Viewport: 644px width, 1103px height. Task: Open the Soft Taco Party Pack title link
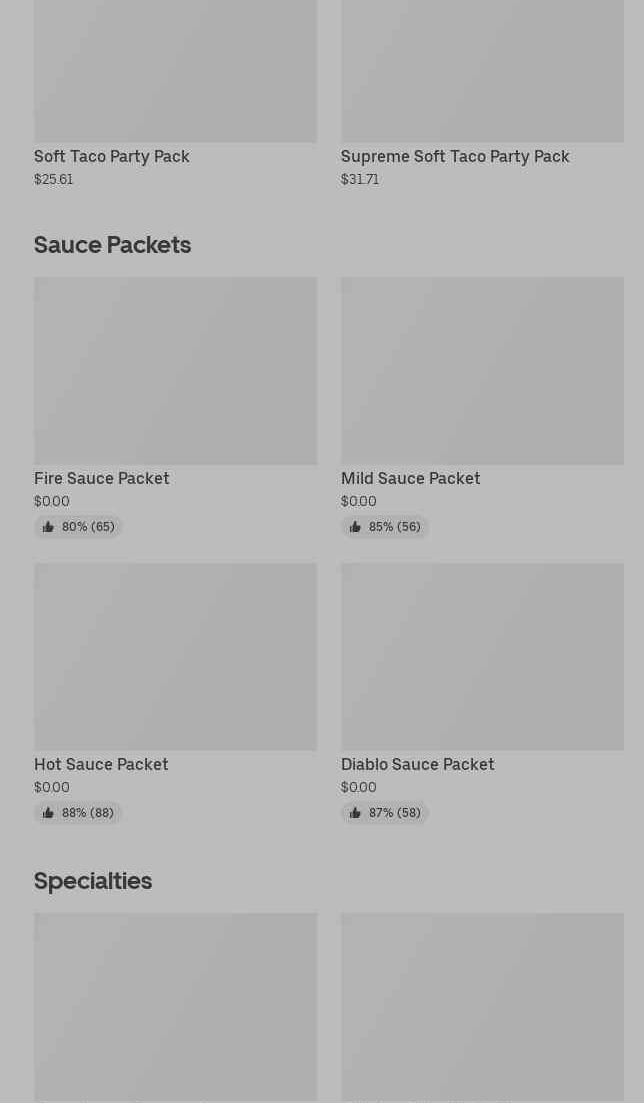(112, 156)
